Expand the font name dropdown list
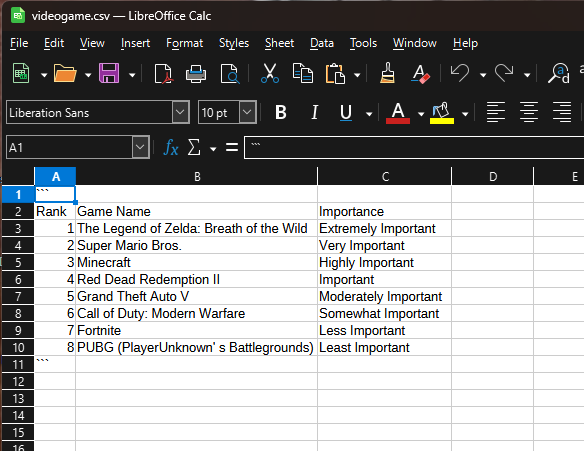 [180, 112]
